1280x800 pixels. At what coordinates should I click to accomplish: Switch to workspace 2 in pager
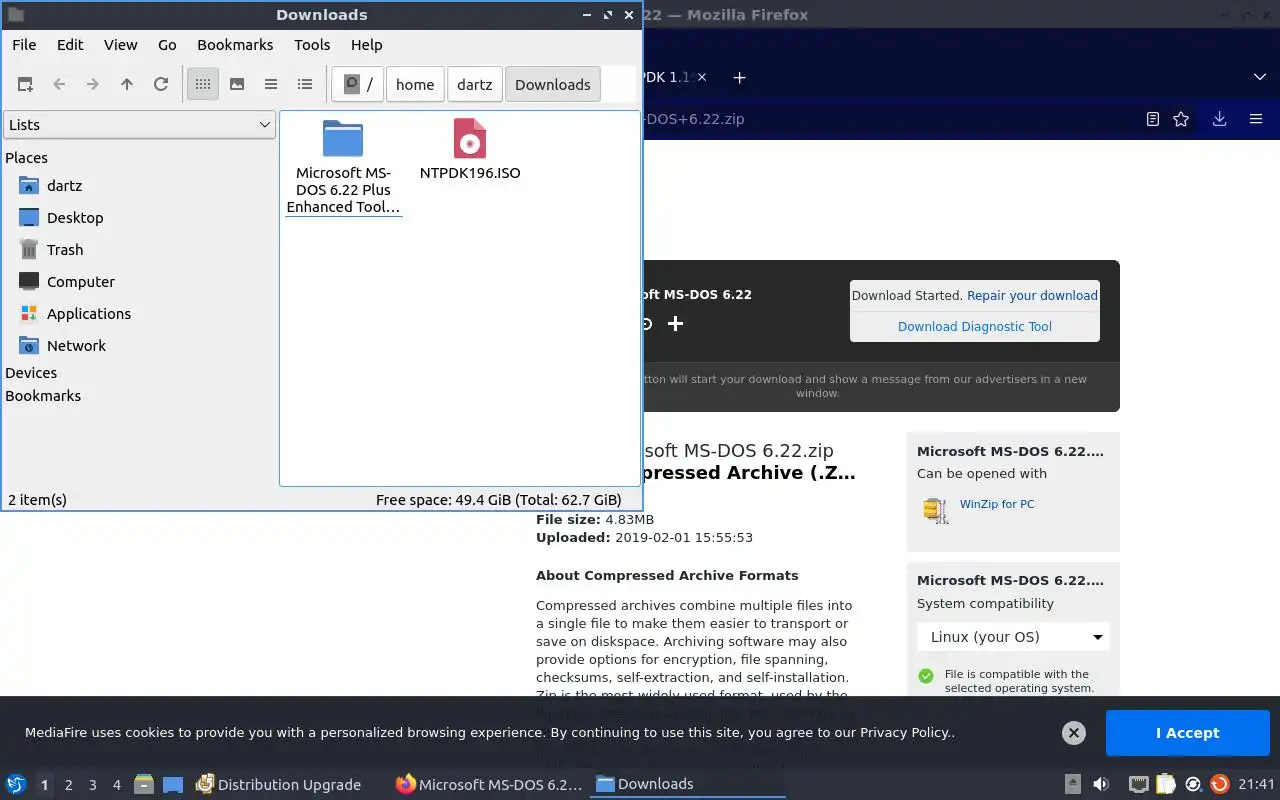click(x=69, y=785)
